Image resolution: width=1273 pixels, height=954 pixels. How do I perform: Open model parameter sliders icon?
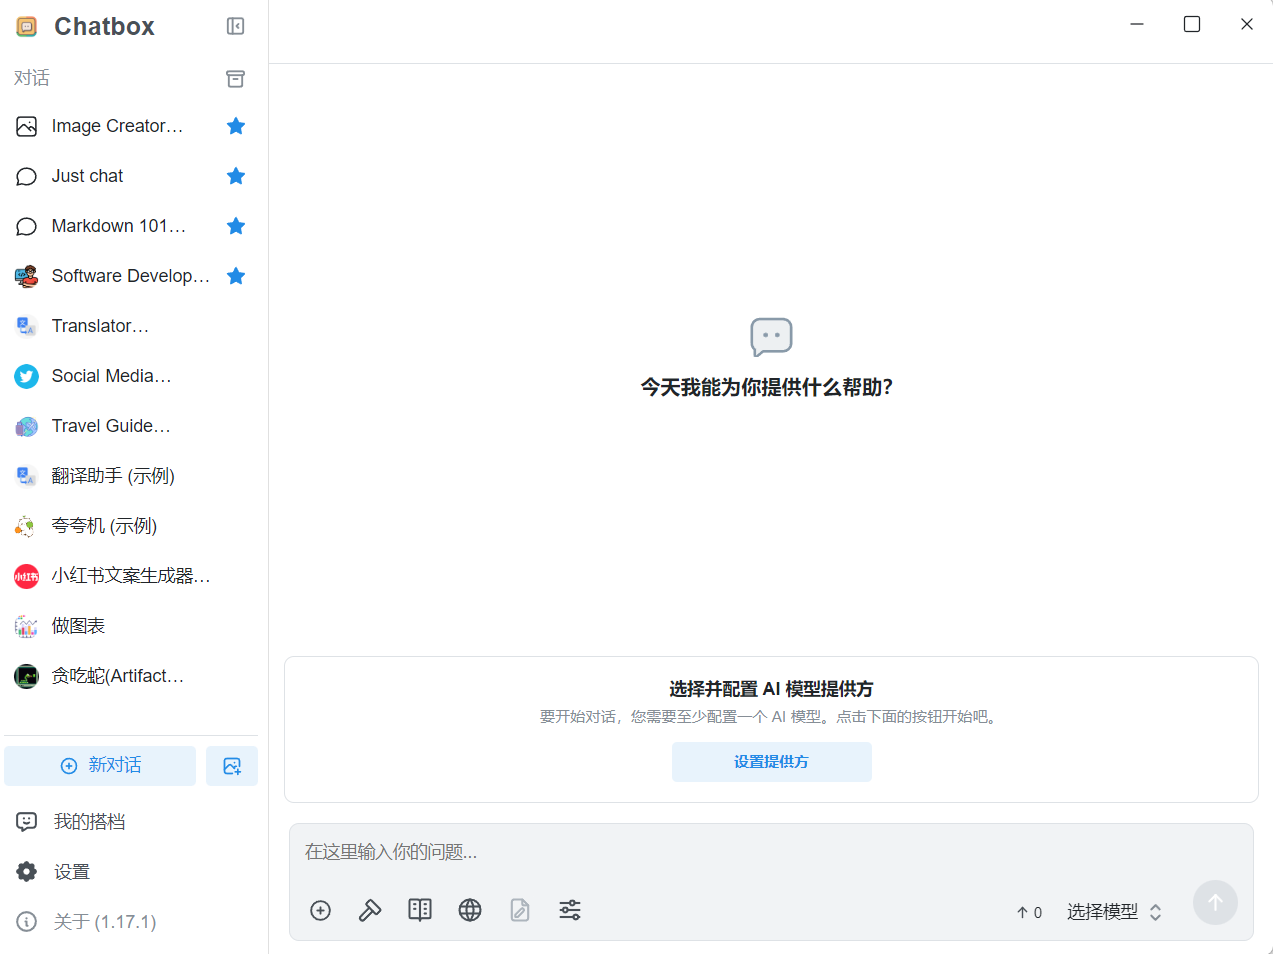[x=570, y=910]
